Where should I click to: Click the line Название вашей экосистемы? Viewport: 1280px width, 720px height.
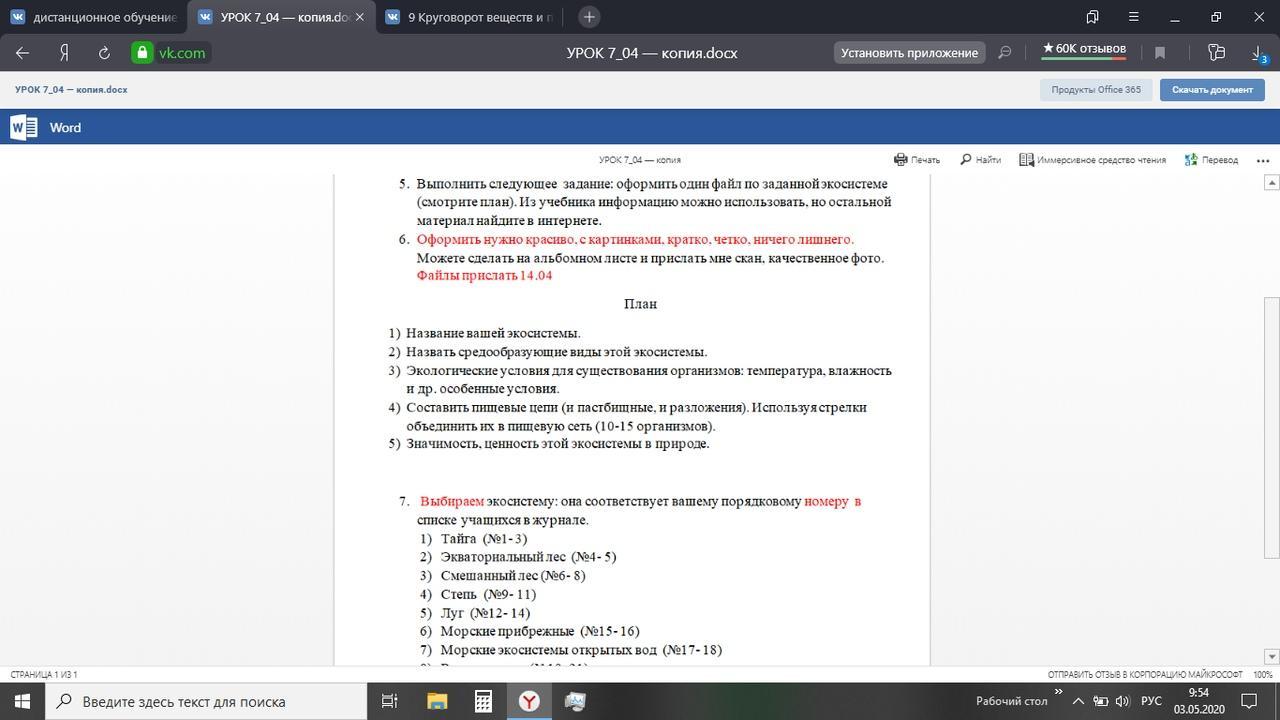pyautogui.click(x=493, y=333)
